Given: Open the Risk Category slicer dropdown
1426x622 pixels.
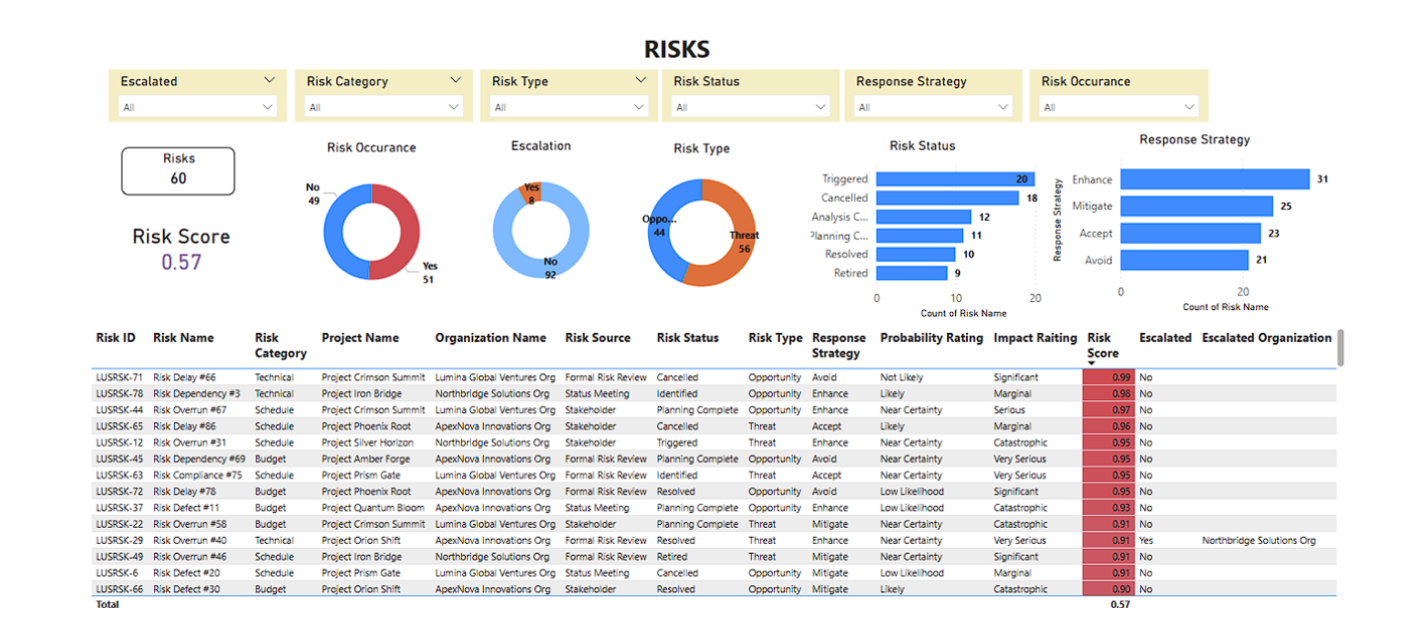Looking at the screenshot, I should coord(452,106).
